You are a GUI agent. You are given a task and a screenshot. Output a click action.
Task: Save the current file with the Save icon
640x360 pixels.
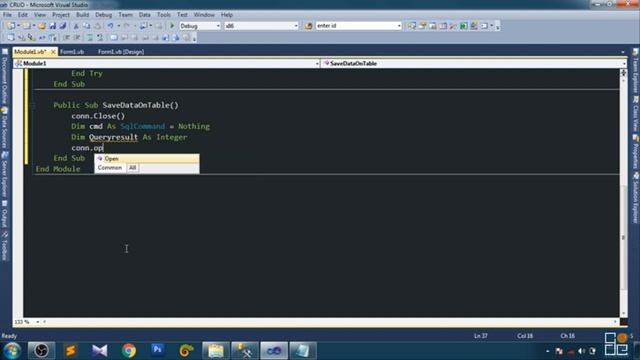tap(53, 26)
